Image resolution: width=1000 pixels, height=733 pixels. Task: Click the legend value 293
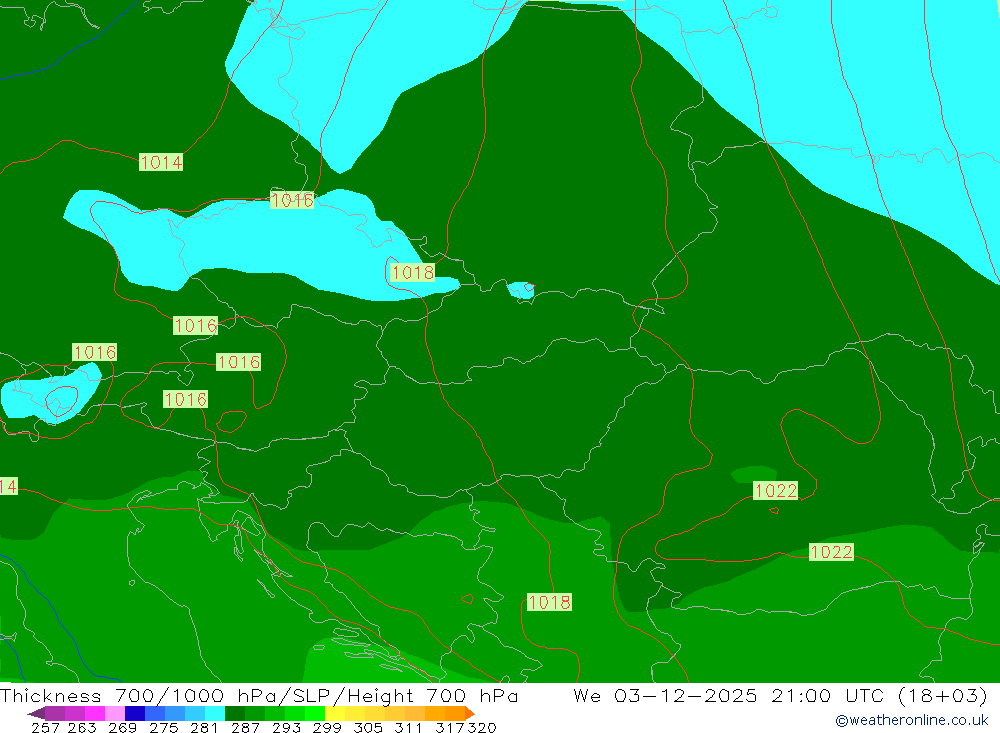pos(286,728)
